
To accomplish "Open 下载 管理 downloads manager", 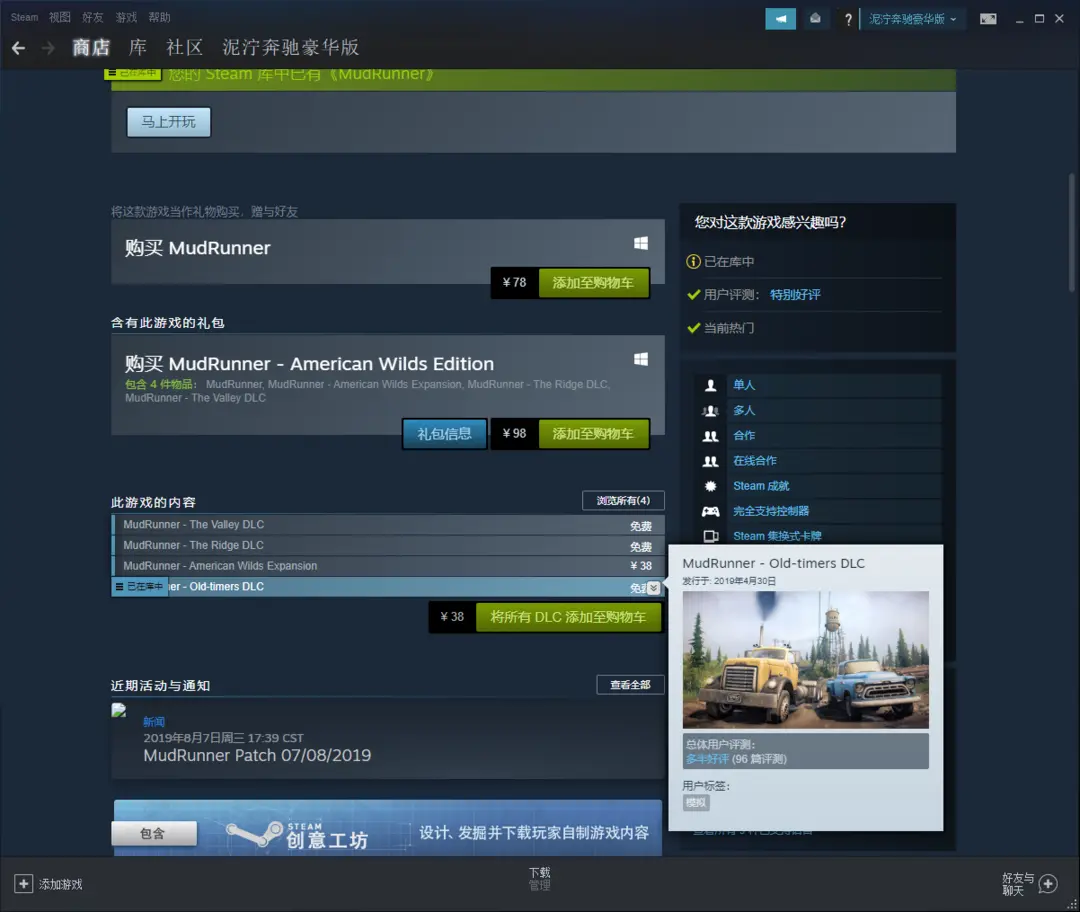I will [539, 879].
